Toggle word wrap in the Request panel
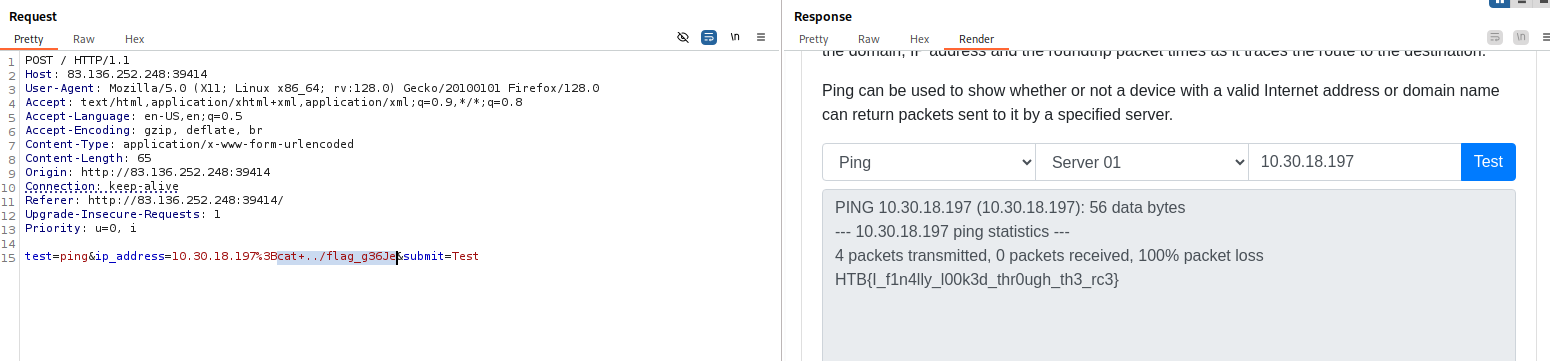Screen dimensions: 1550x361 tap(709, 37)
